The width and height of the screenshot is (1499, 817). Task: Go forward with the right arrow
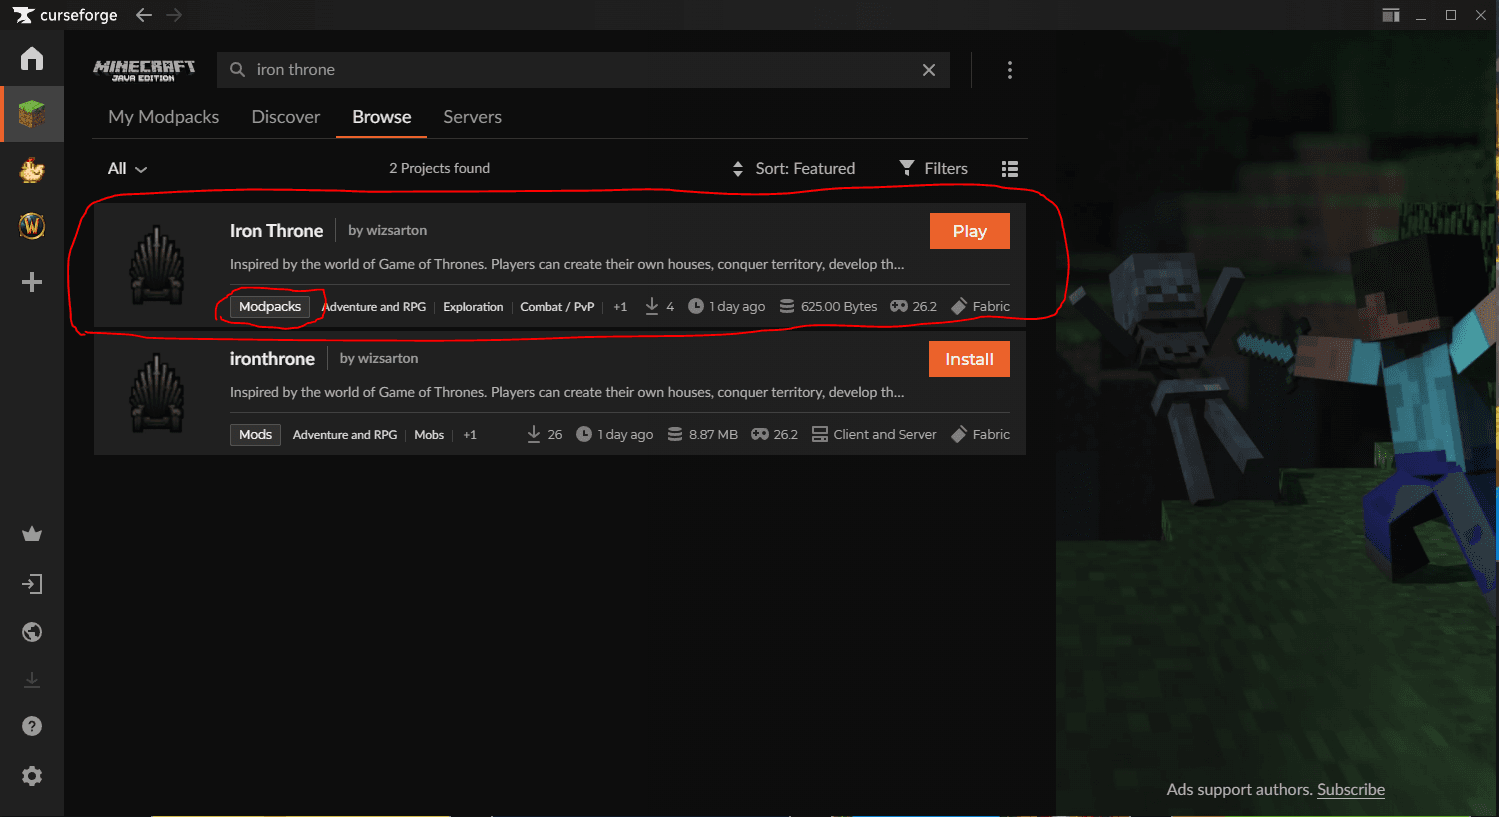point(174,15)
